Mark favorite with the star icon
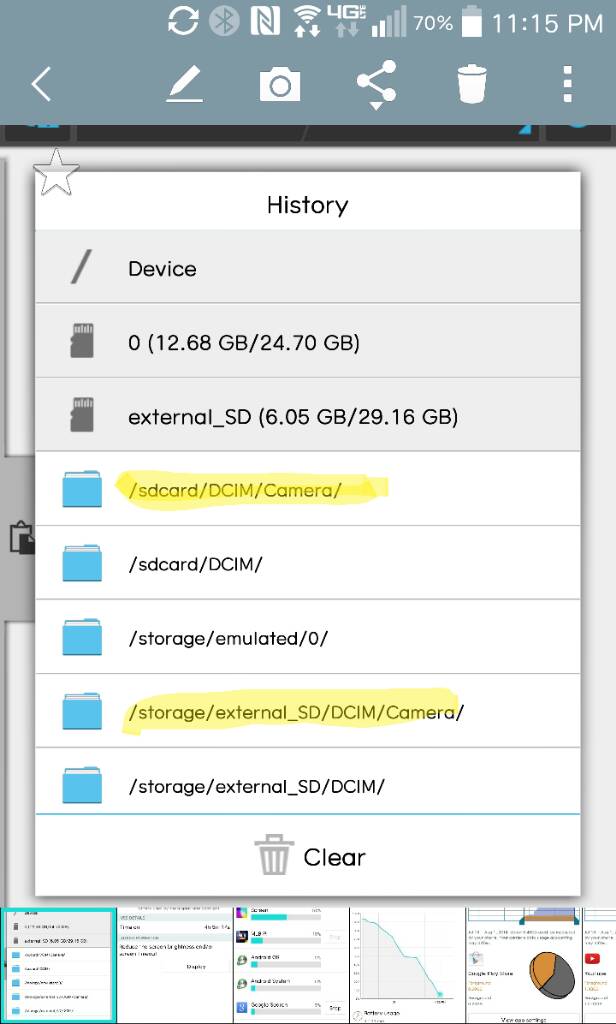Image resolution: width=616 pixels, height=1024 pixels. click(x=56, y=172)
